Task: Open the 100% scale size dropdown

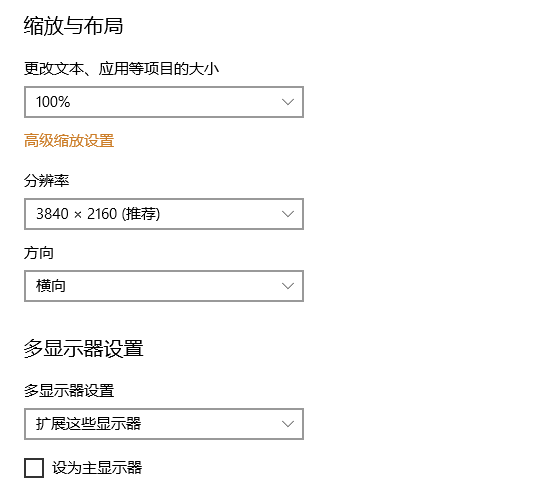Action: tap(164, 102)
